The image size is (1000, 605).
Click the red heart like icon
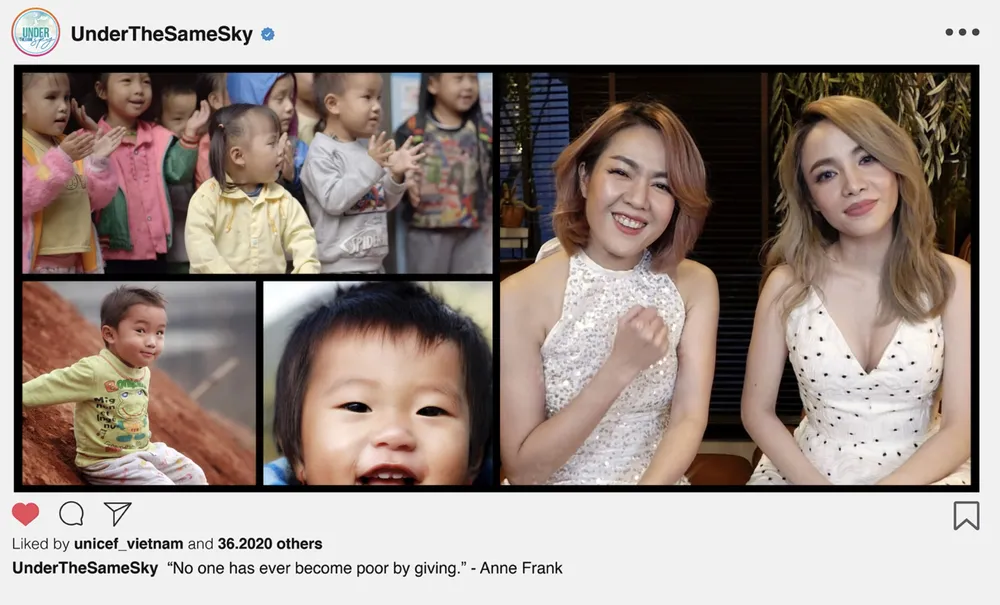coord(26,514)
